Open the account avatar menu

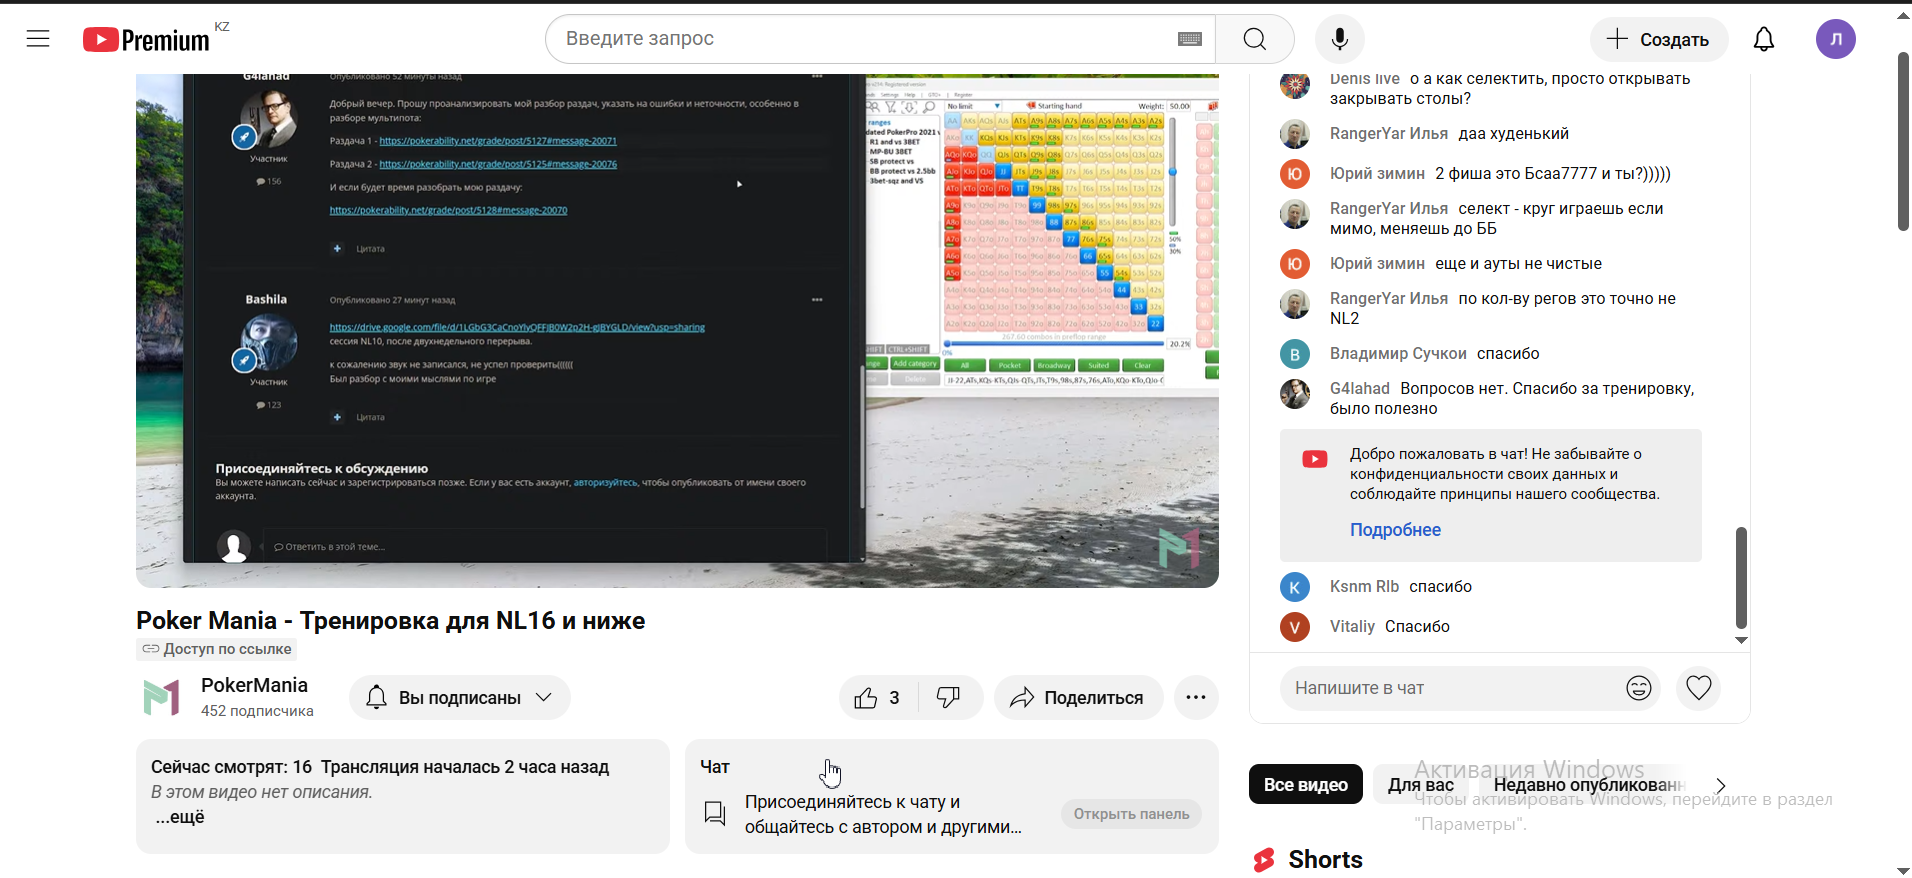[x=1836, y=39]
